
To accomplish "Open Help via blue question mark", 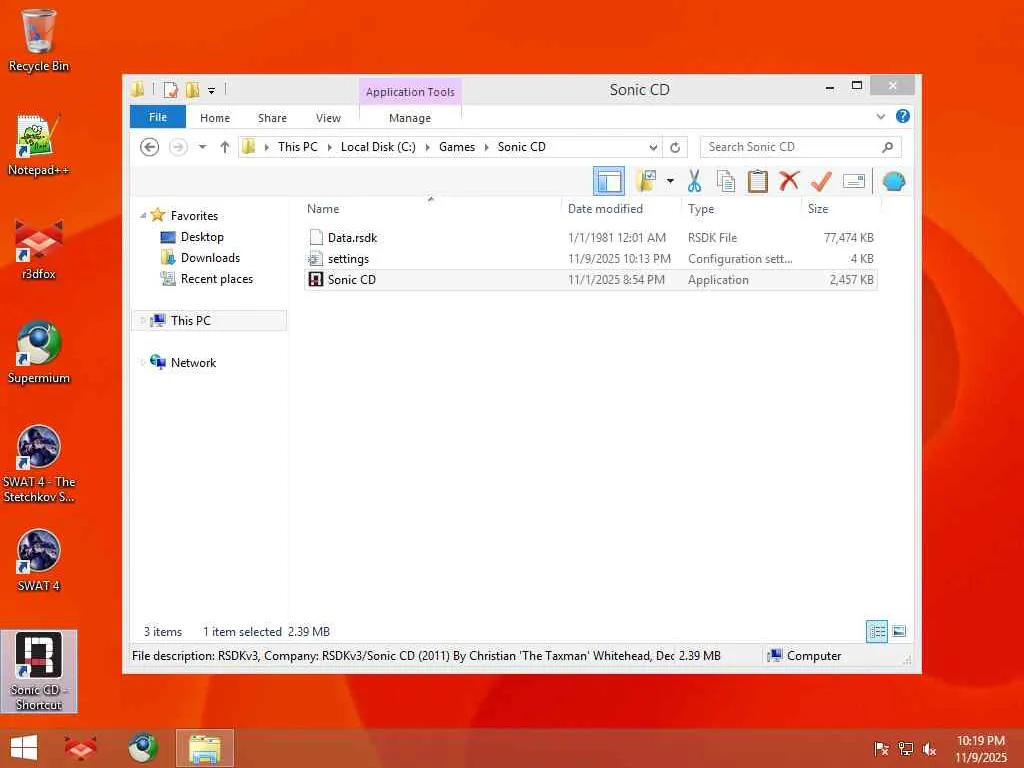I will (903, 116).
